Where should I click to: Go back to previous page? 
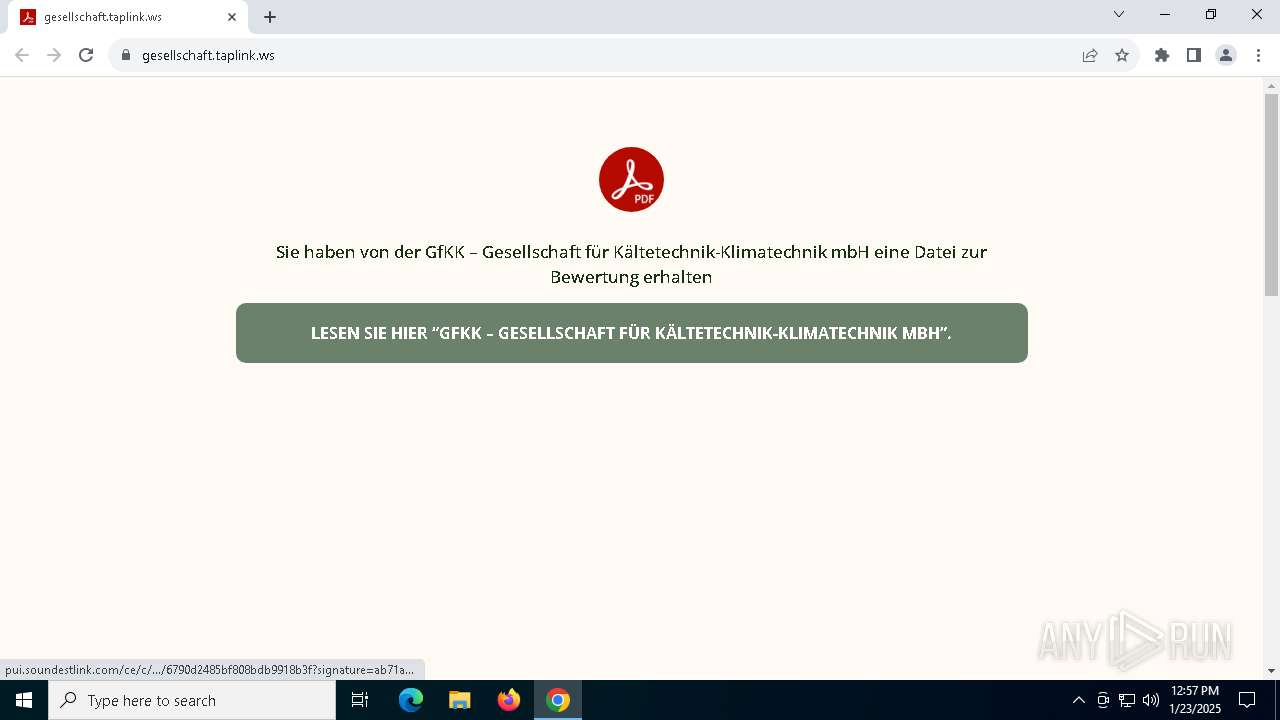pos(22,55)
